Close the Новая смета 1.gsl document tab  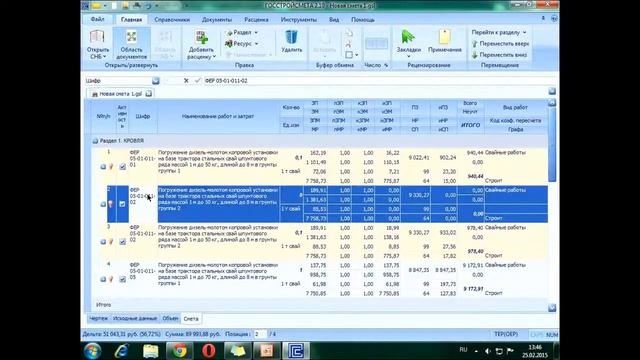(x=149, y=94)
